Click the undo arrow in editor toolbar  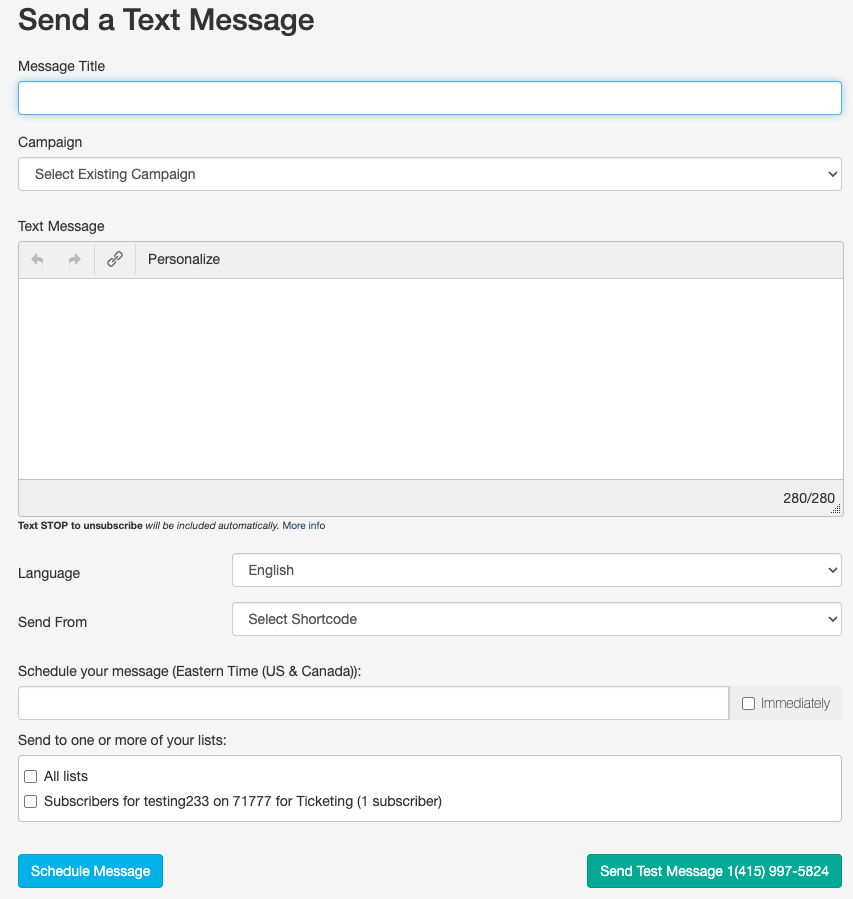coord(38,260)
